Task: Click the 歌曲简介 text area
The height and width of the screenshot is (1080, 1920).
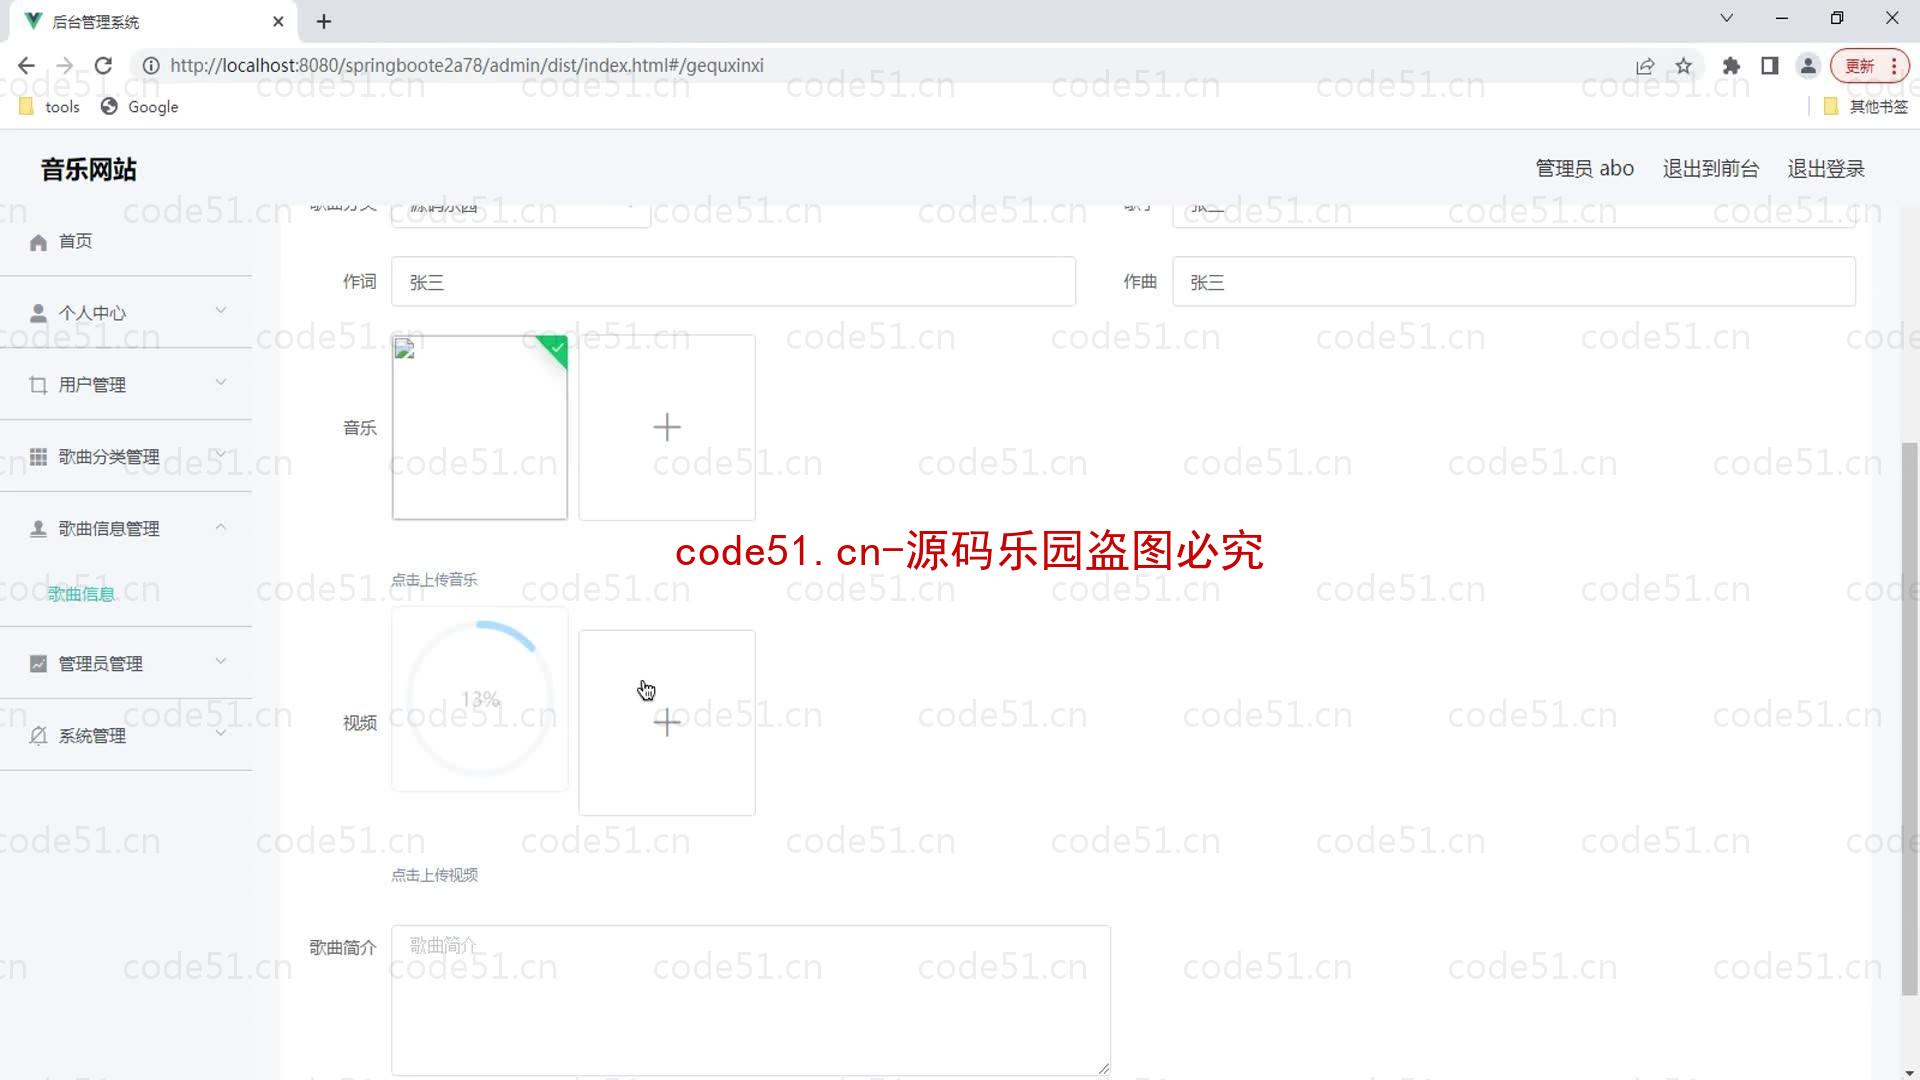Action: [751, 1001]
